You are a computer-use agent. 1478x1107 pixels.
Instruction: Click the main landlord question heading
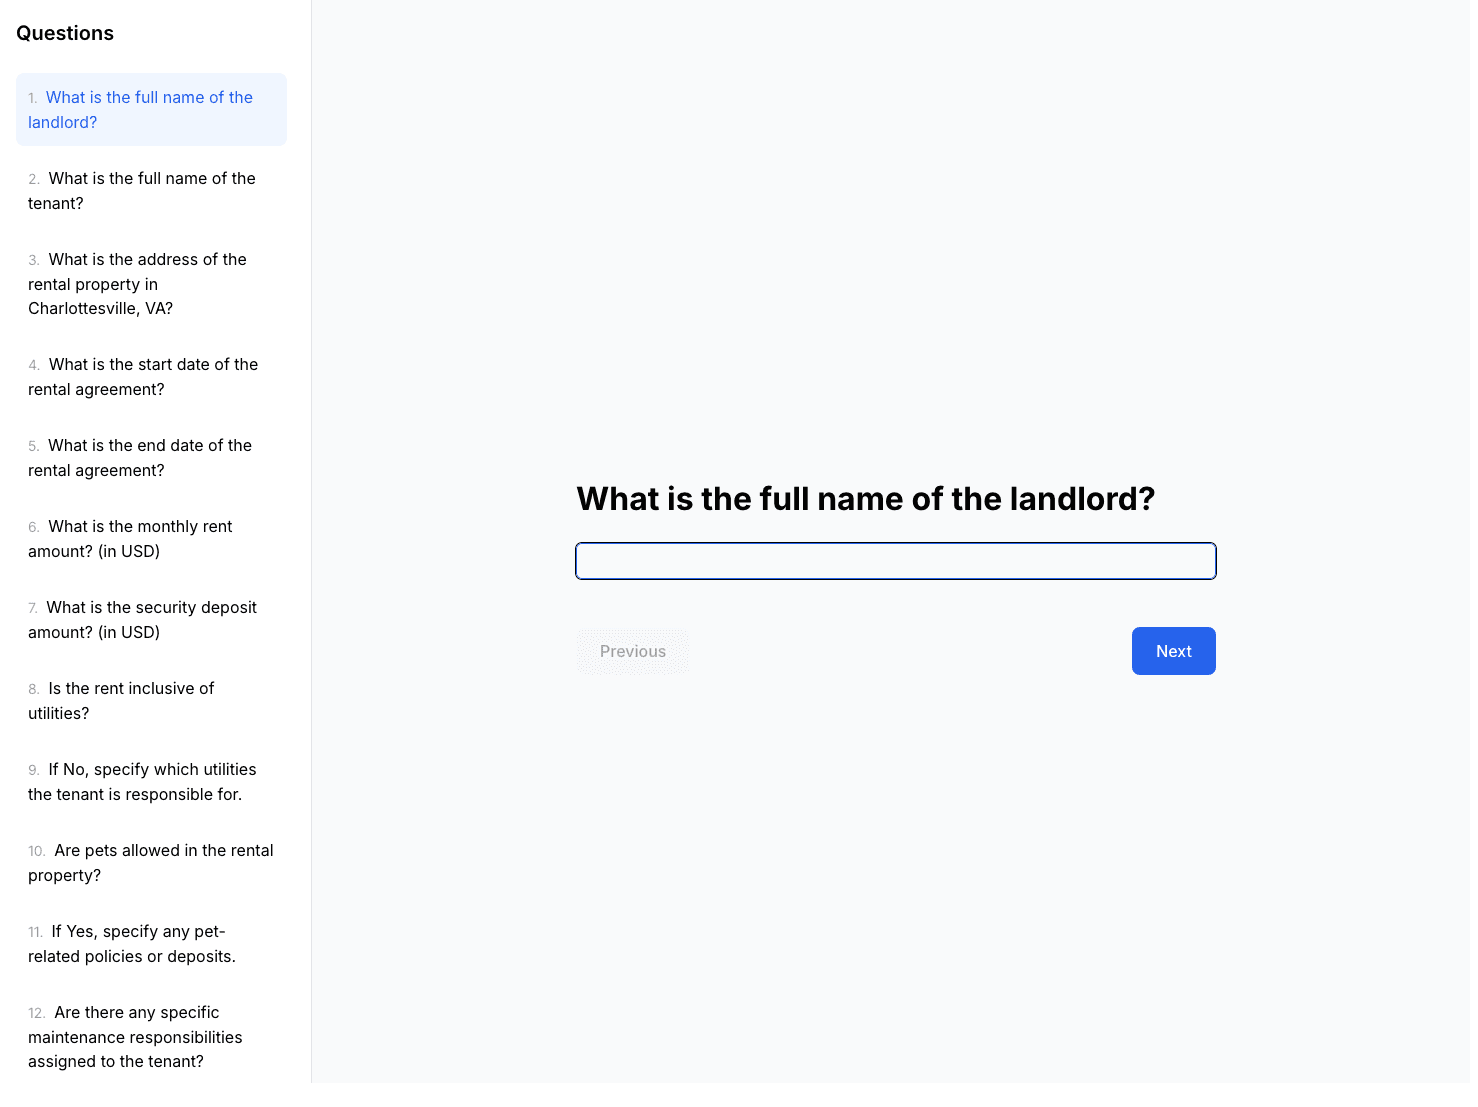click(866, 498)
